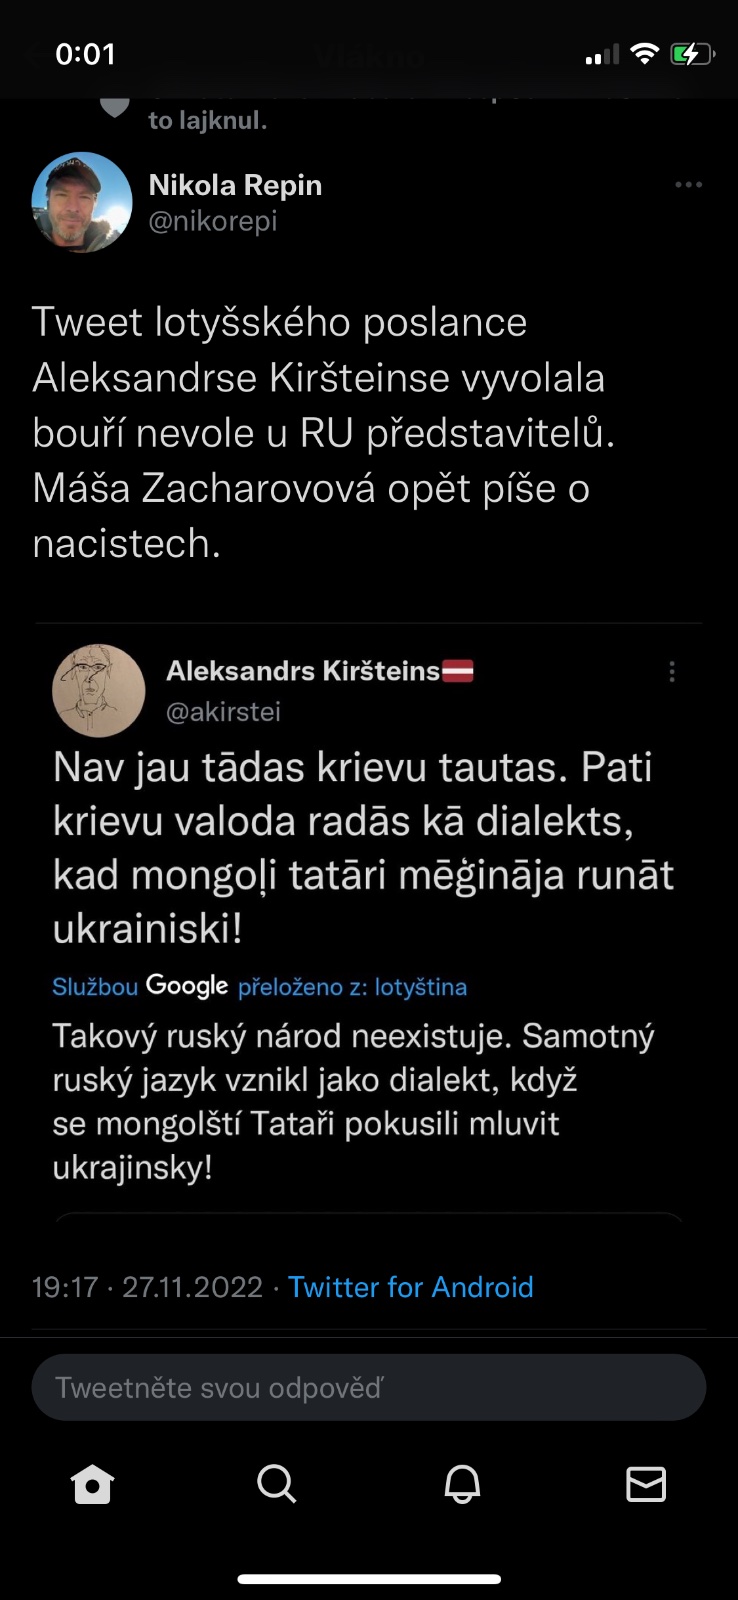The height and width of the screenshot is (1600, 738).
Task: Tap Aleksandrs Kiršteins' sketch avatar
Action: pyautogui.click(x=98, y=690)
